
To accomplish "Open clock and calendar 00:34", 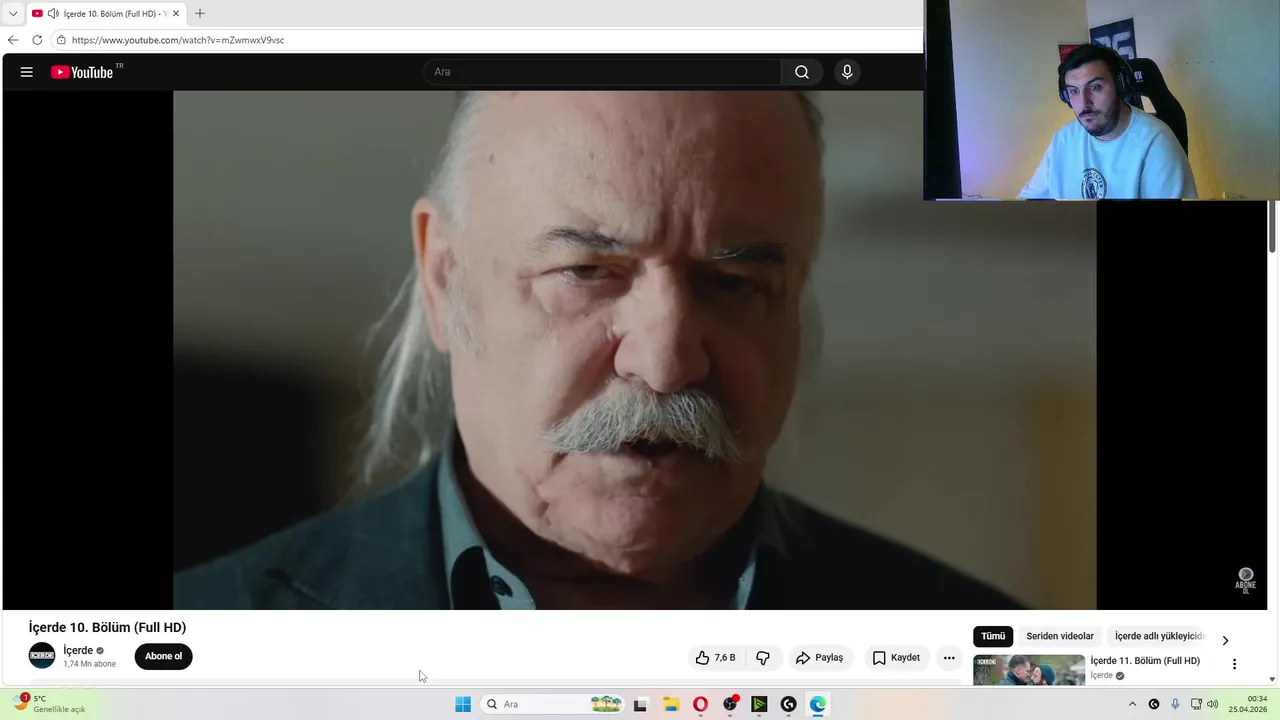I will pyautogui.click(x=1247, y=704).
